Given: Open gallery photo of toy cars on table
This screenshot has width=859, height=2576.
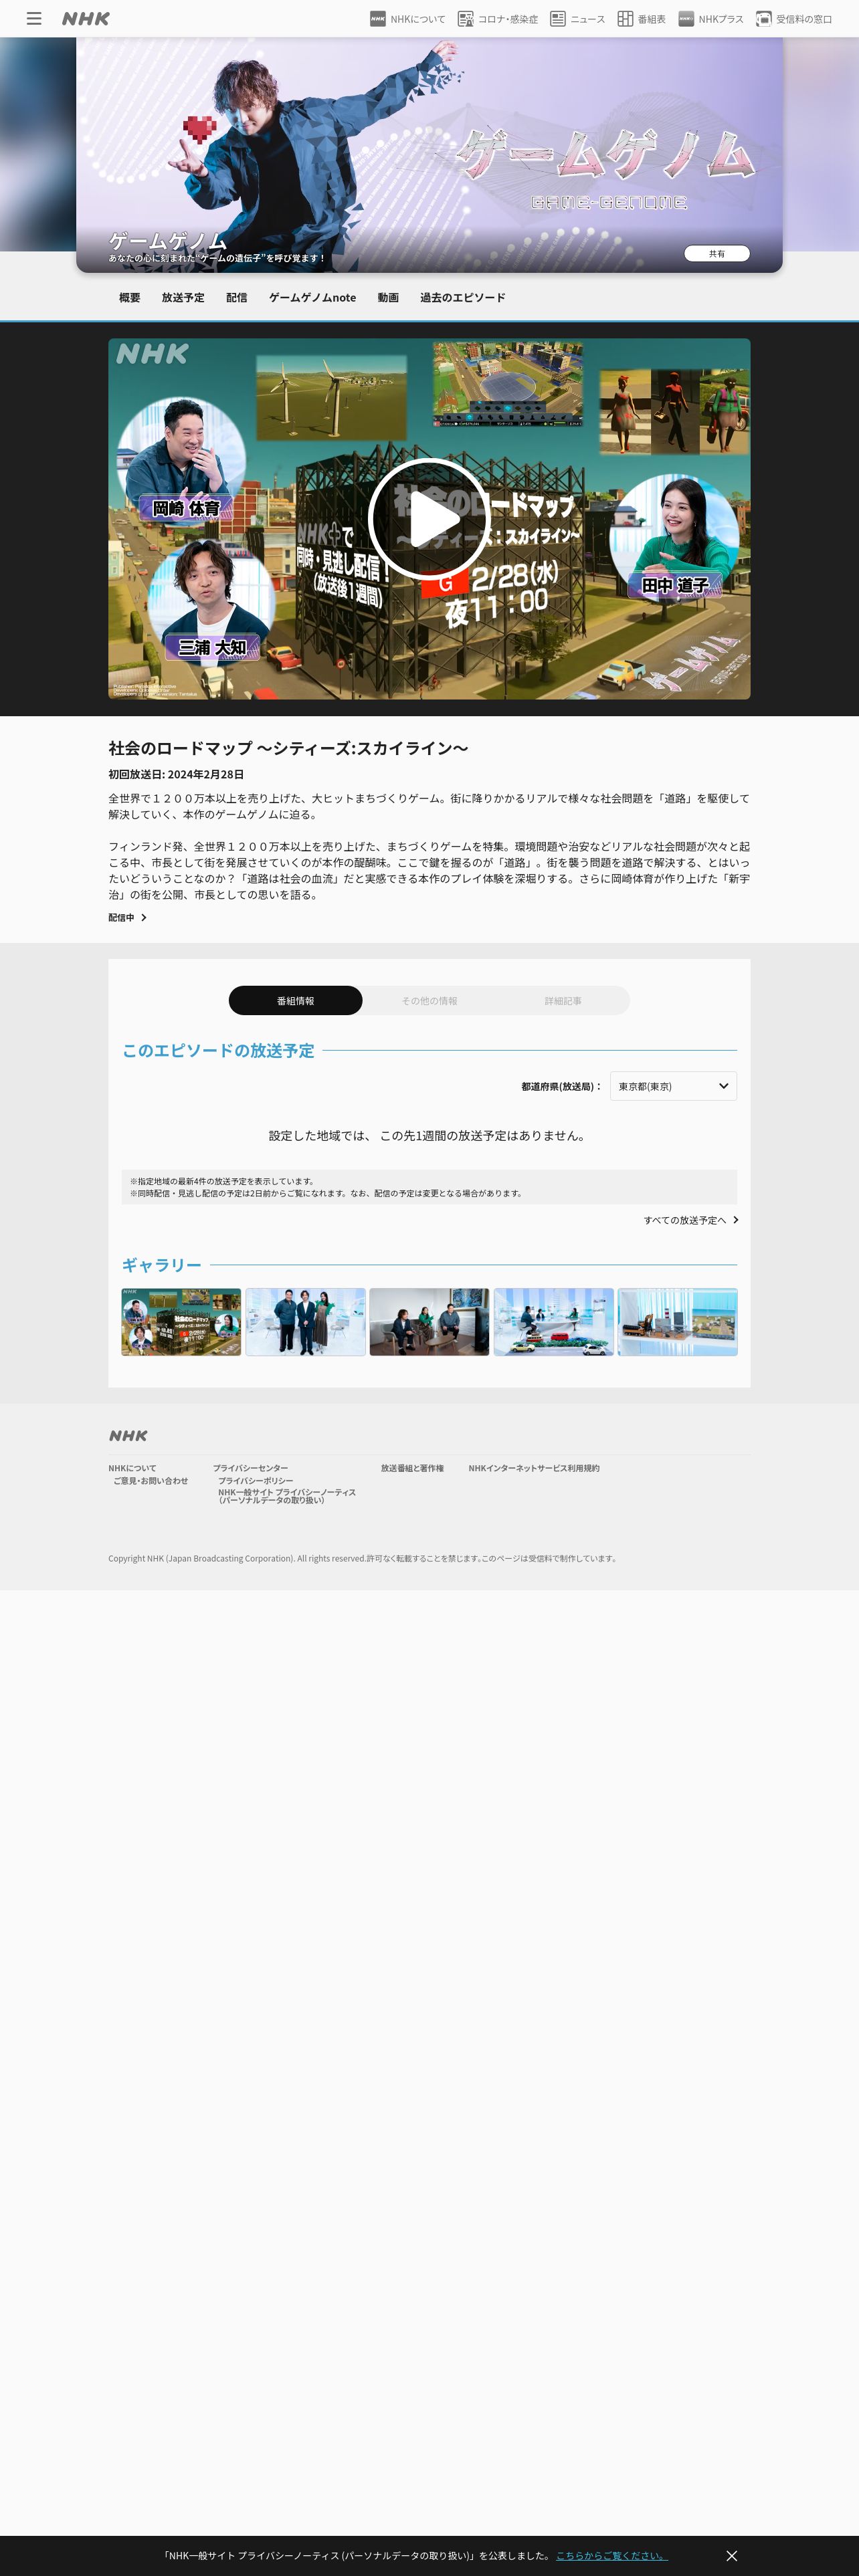Looking at the screenshot, I should (x=553, y=1322).
